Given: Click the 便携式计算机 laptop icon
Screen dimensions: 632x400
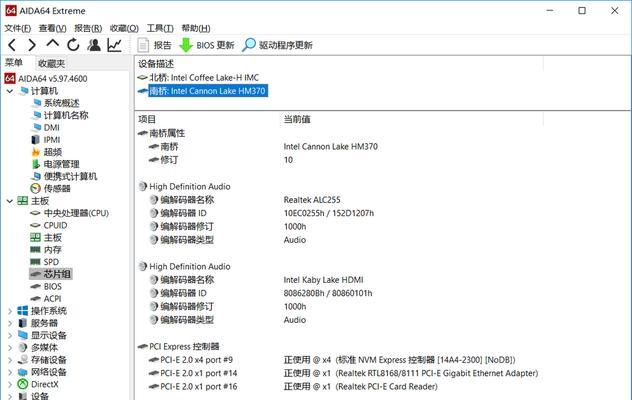Looking at the screenshot, I should pos(36,177).
